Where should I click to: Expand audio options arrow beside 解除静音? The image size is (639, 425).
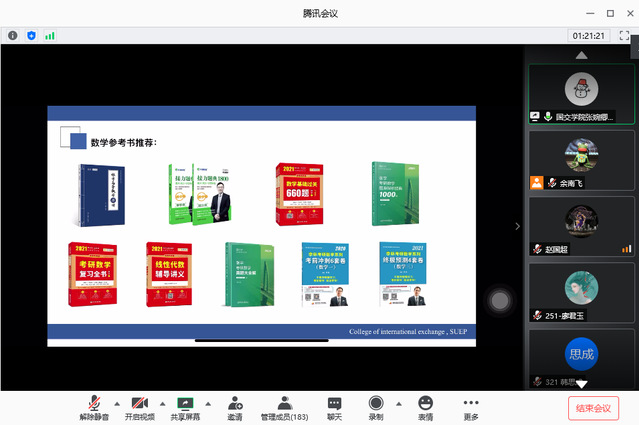(x=117, y=403)
